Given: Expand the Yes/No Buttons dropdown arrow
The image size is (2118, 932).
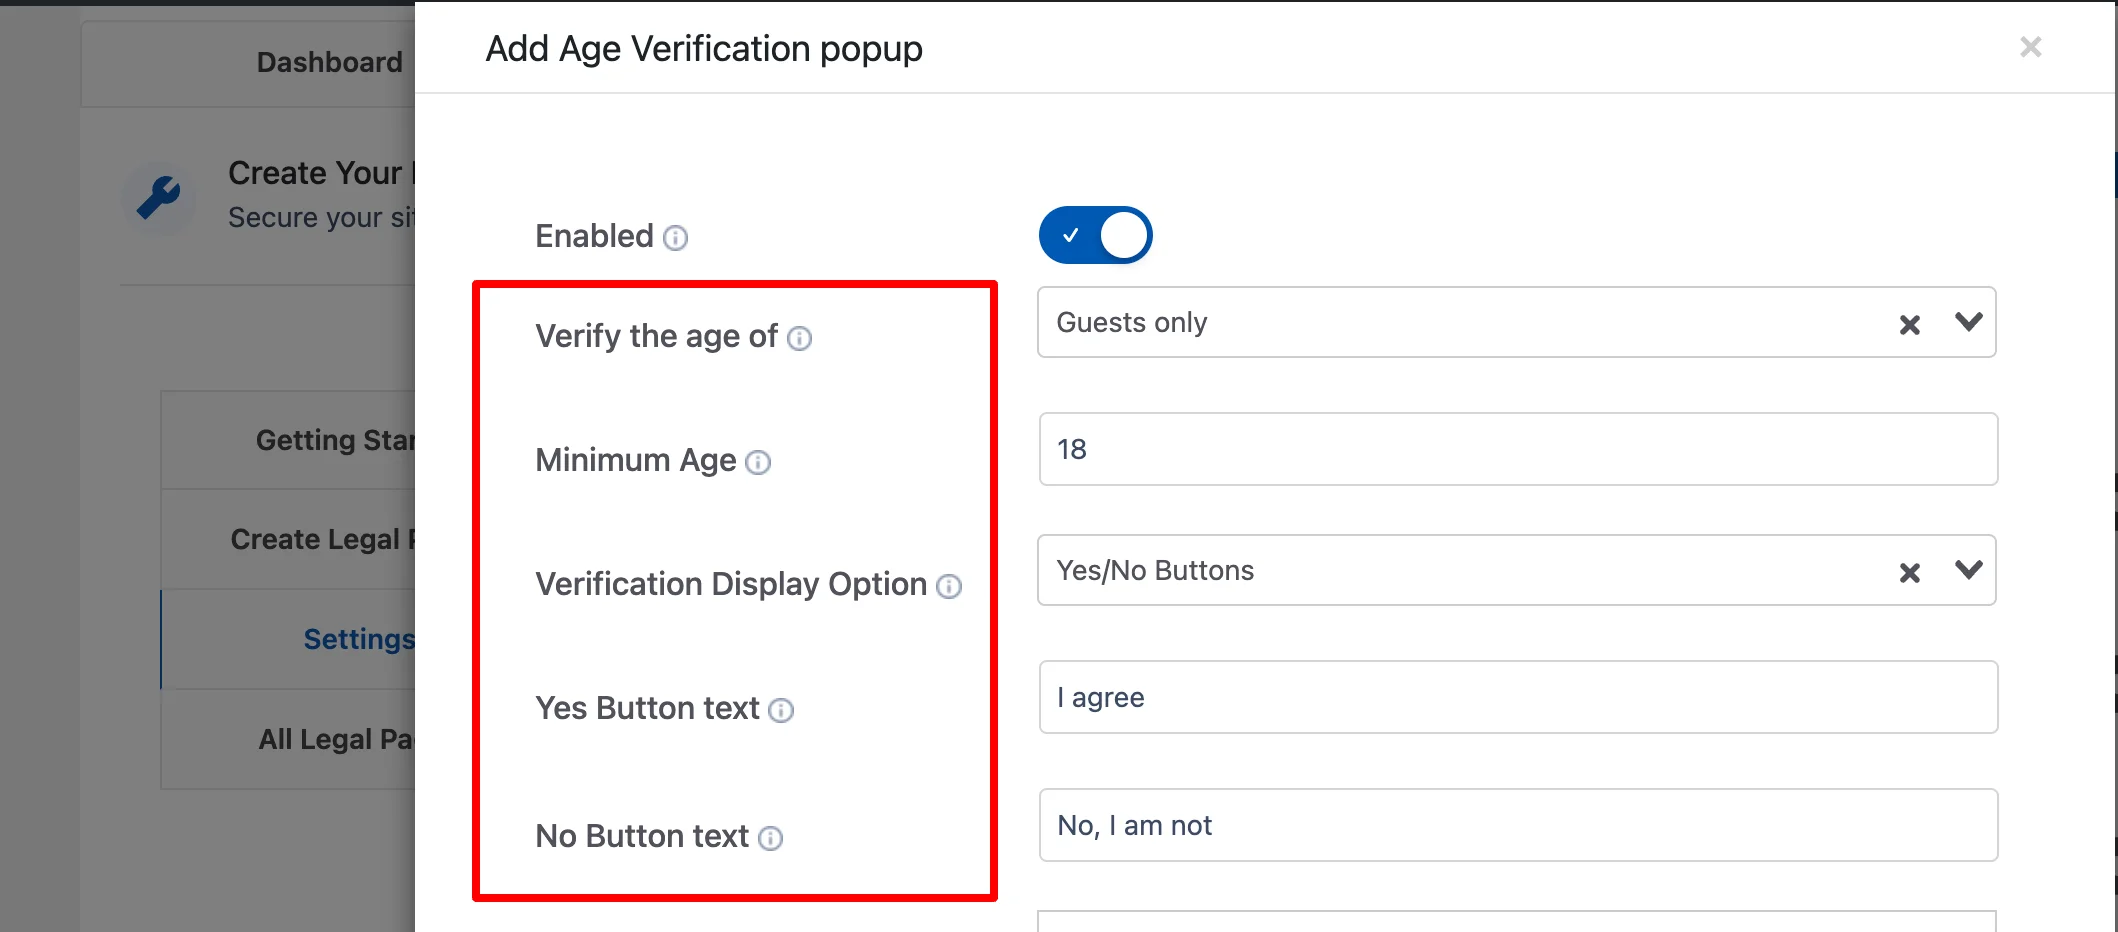Looking at the screenshot, I should coord(1969,570).
